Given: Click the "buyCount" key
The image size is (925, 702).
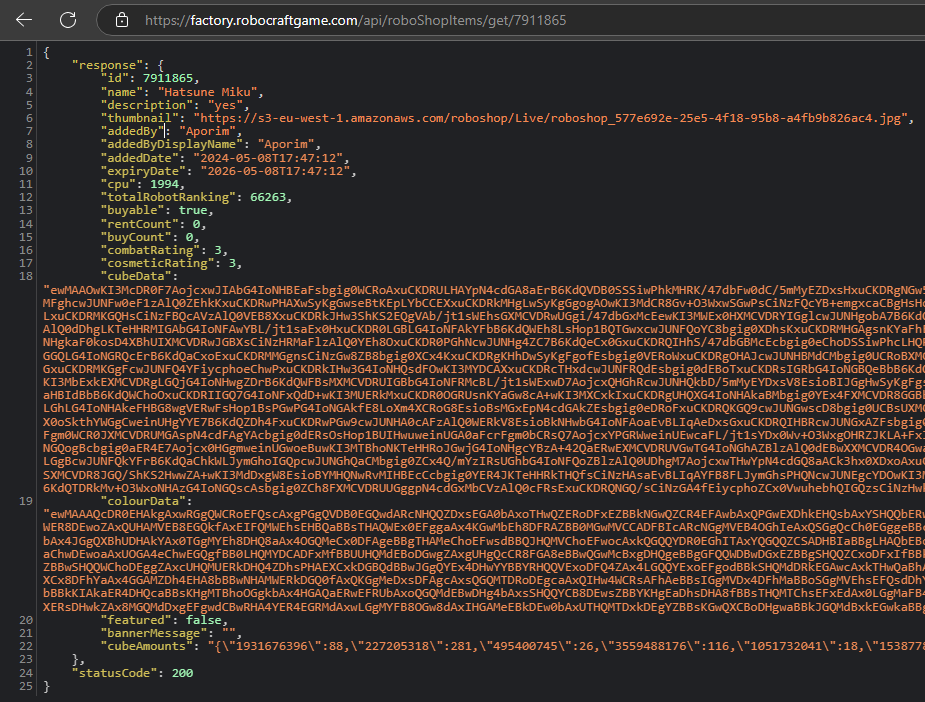Looking at the screenshot, I should tap(136, 237).
